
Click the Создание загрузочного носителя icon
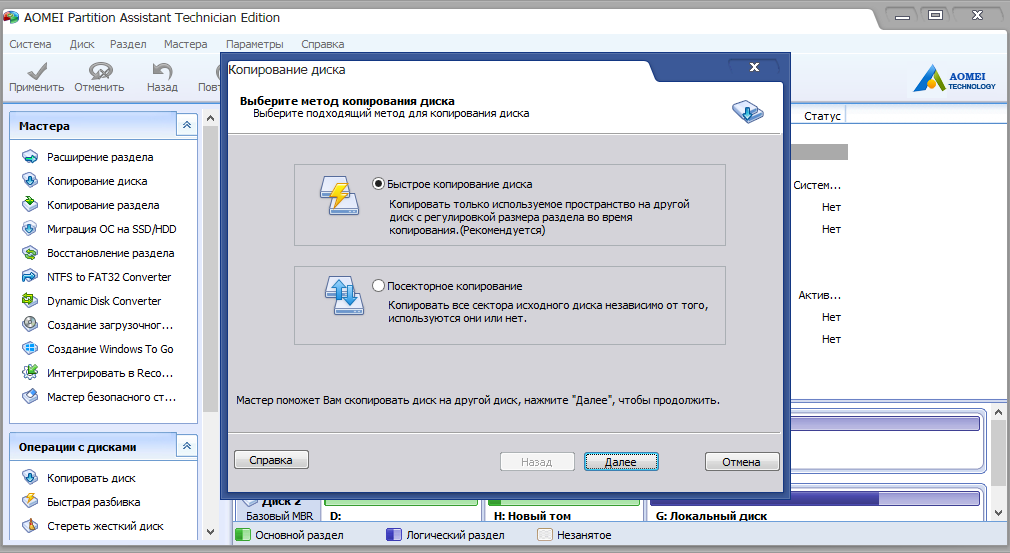tap(30, 324)
